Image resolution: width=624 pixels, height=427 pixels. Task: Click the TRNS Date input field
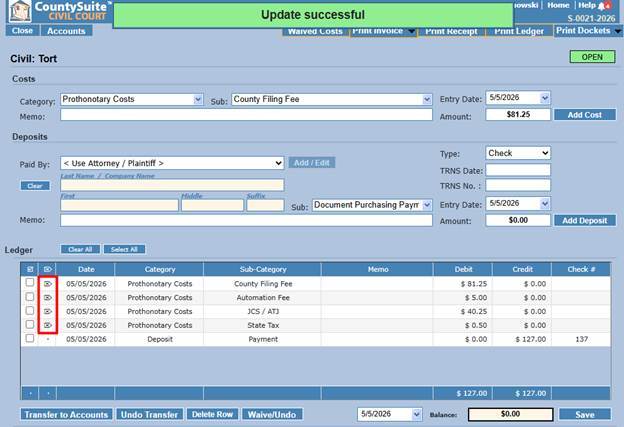click(518, 170)
